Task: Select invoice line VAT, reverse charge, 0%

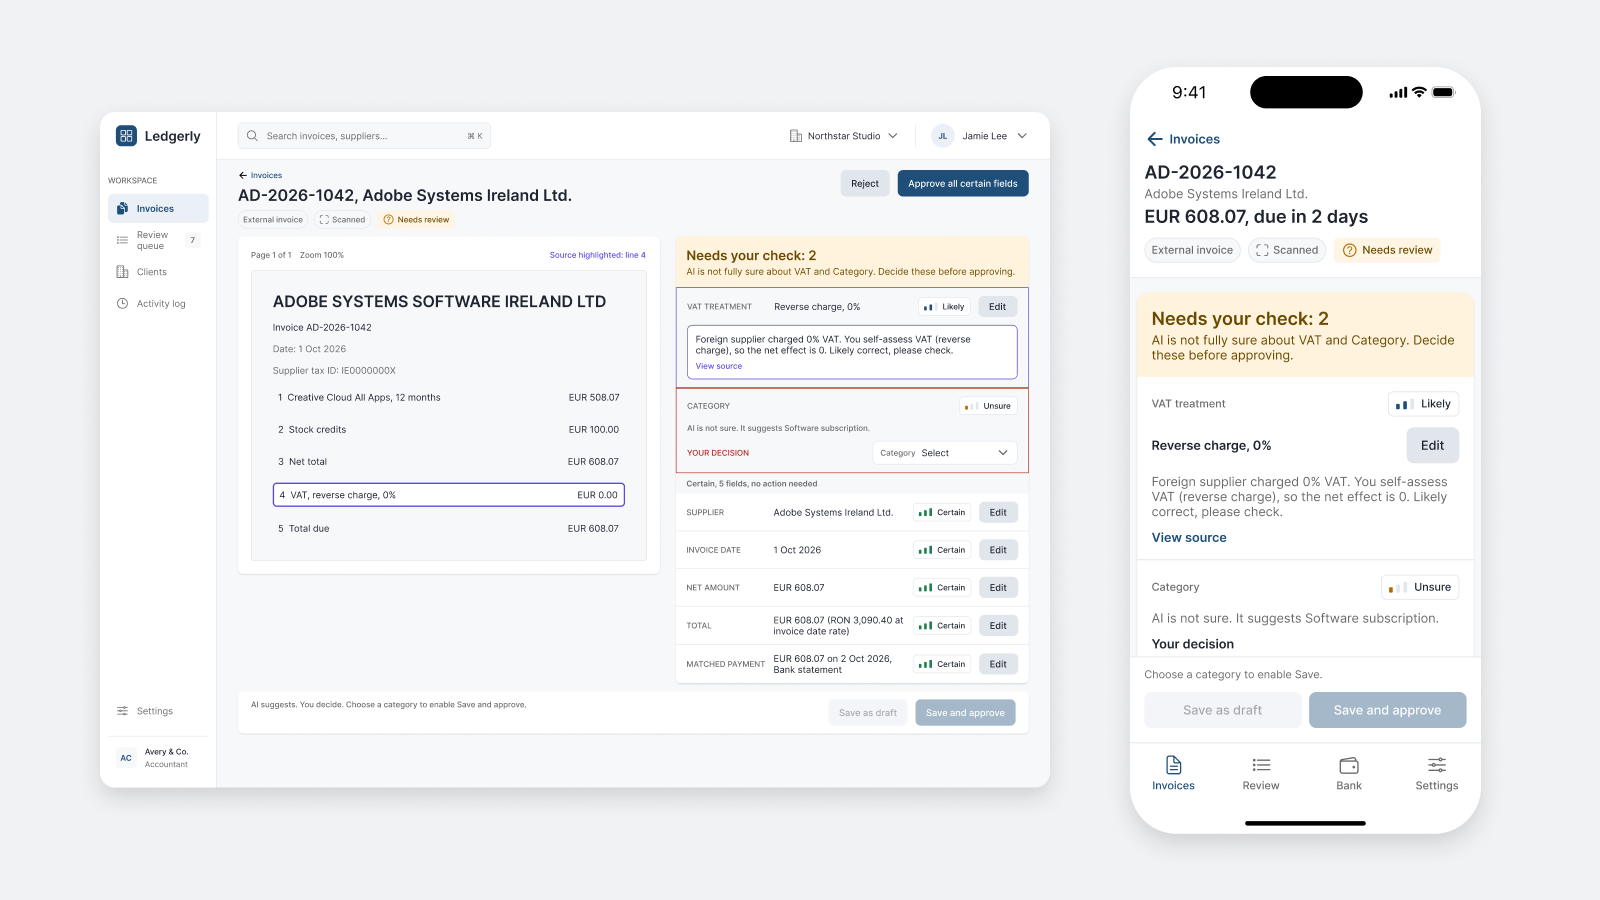Action: pos(449,495)
